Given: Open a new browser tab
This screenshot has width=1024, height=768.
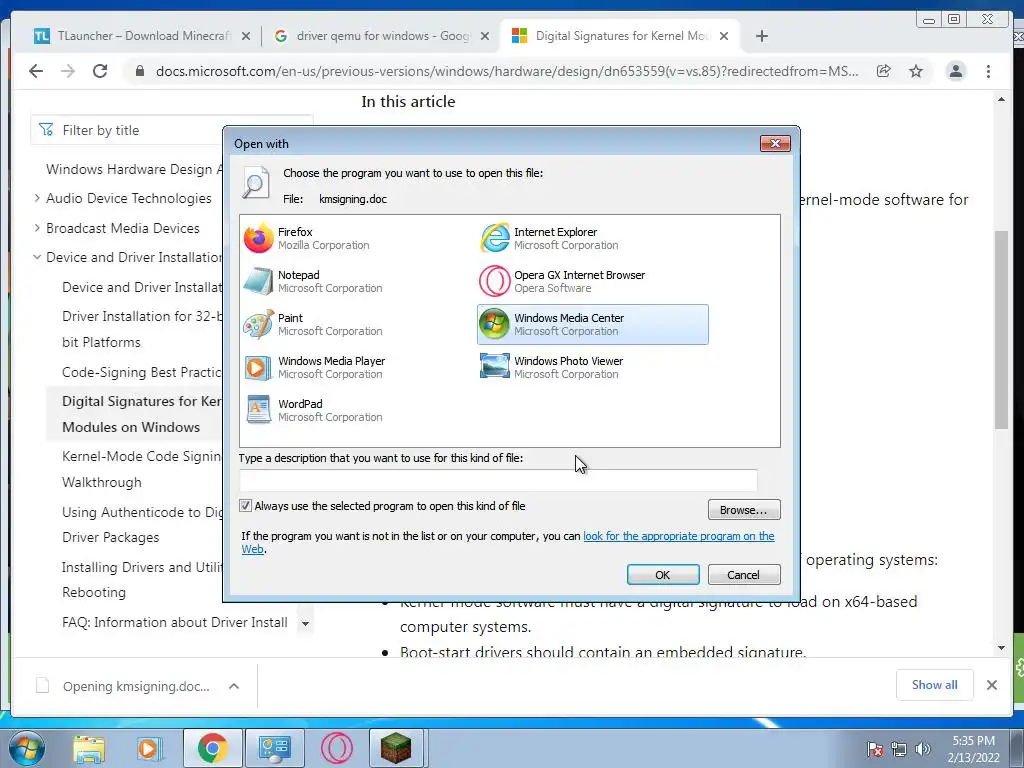Looking at the screenshot, I should pos(761,36).
